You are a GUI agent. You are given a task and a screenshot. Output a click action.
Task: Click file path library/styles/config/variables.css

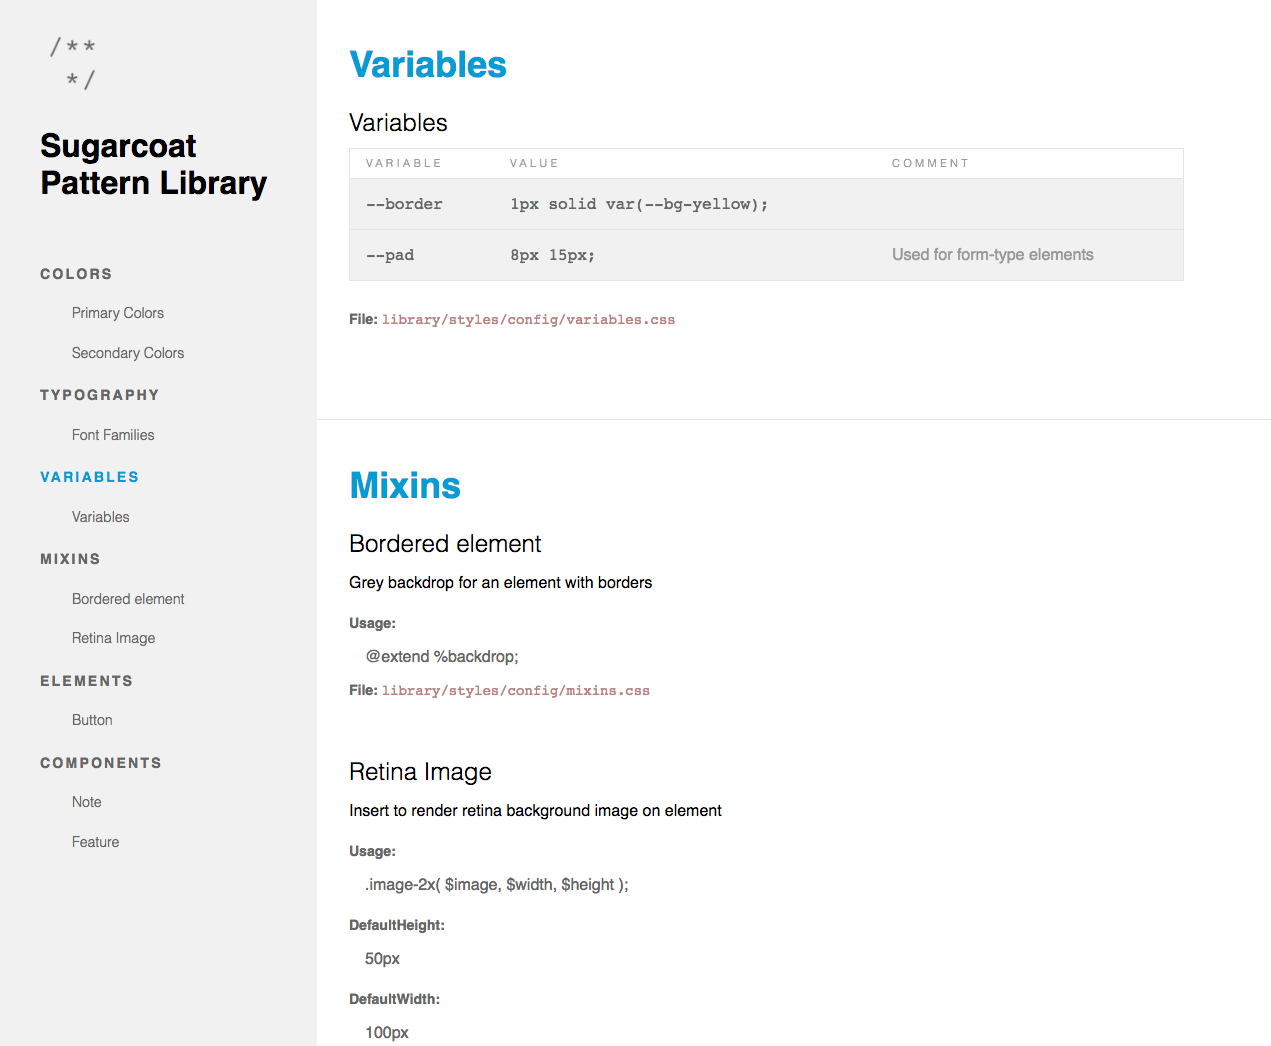pyautogui.click(x=528, y=320)
